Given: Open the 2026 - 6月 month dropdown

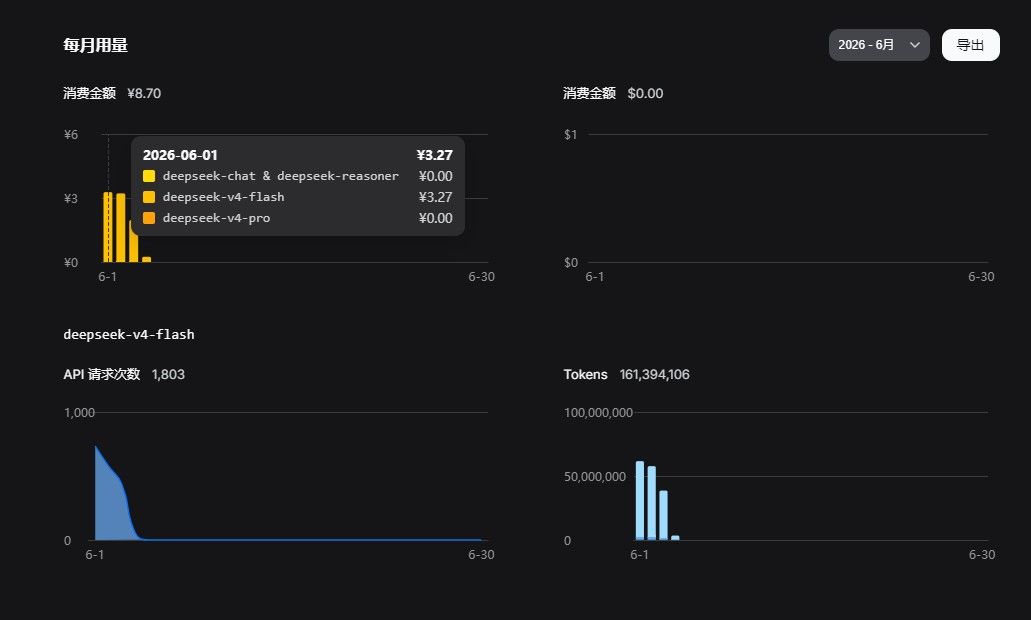Looking at the screenshot, I should (x=879, y=45).
